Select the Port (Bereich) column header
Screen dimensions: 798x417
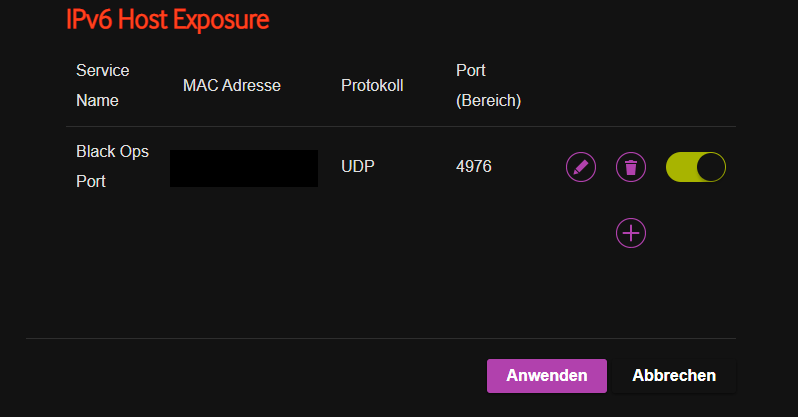click(488, 85)
